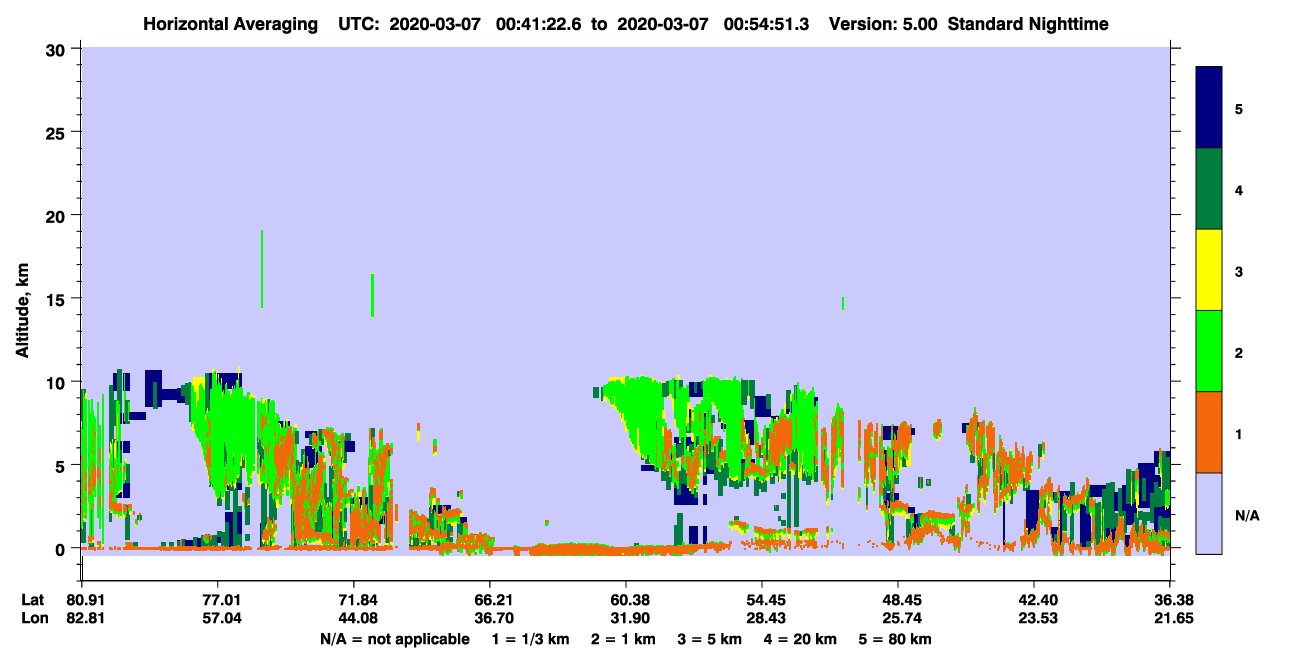
Task: Click 'Standard Nighttime' text in title
Action: 1028,23
